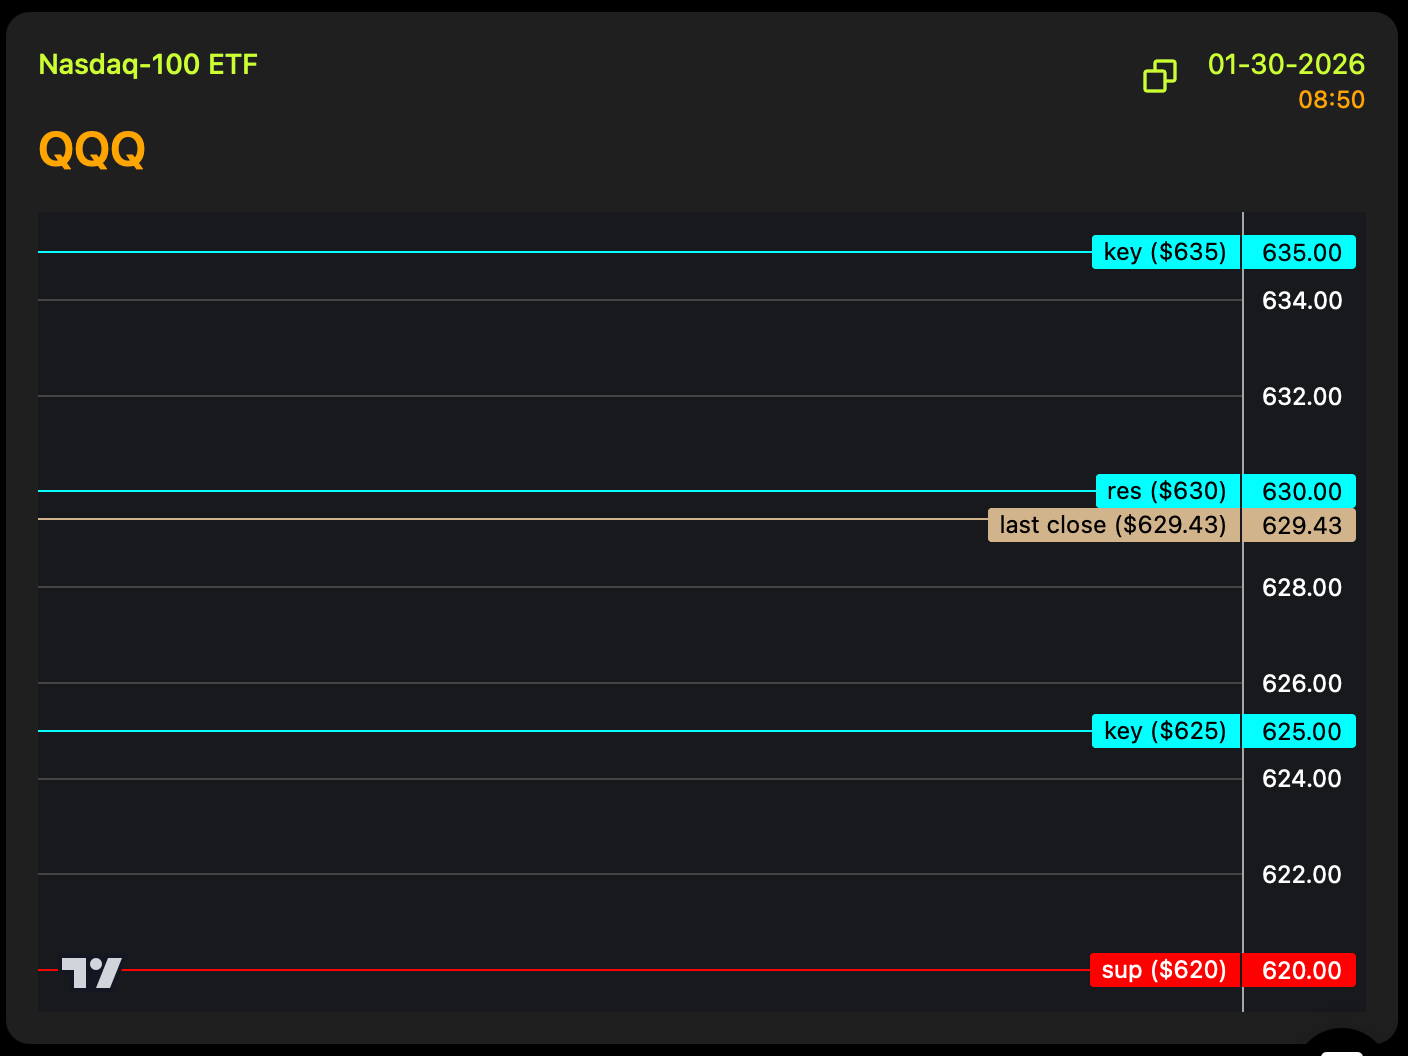Click the 622.00 price axis value
Screen dimensions: 1408x1056
(1301, 874)
